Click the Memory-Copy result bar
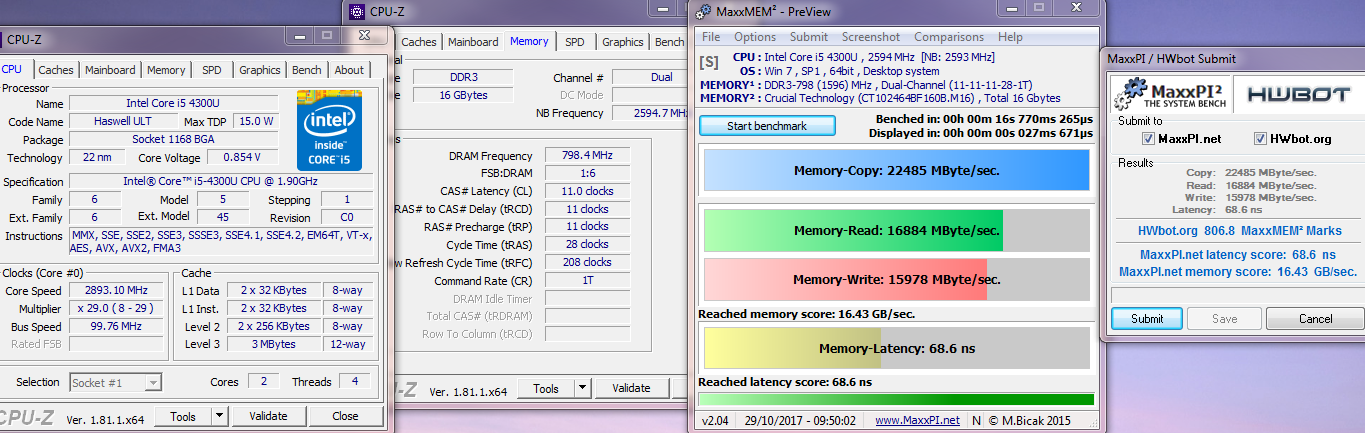The image size is (1365, 433). click(897, 170)
